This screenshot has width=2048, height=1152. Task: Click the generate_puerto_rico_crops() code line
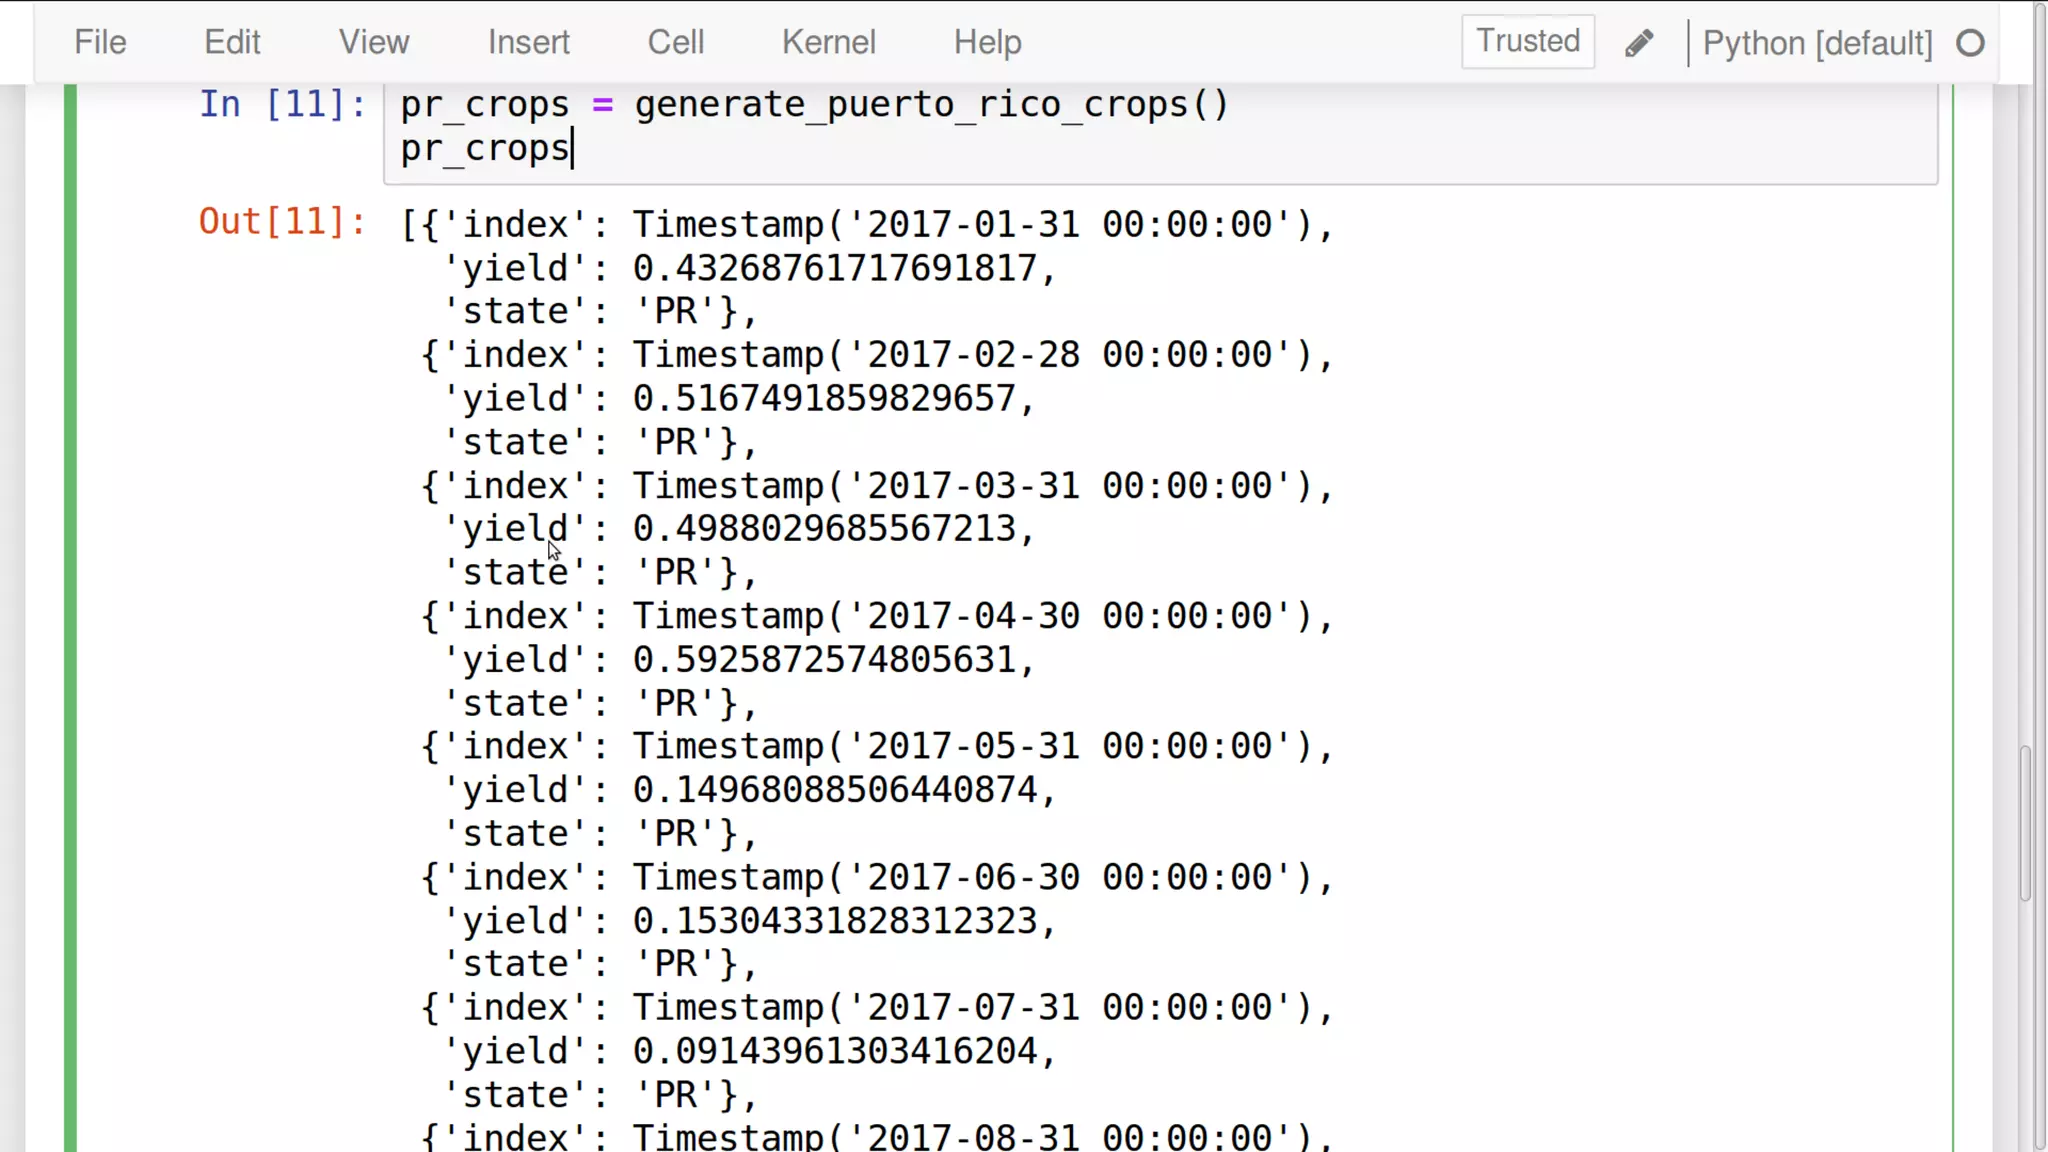point(814,105)
